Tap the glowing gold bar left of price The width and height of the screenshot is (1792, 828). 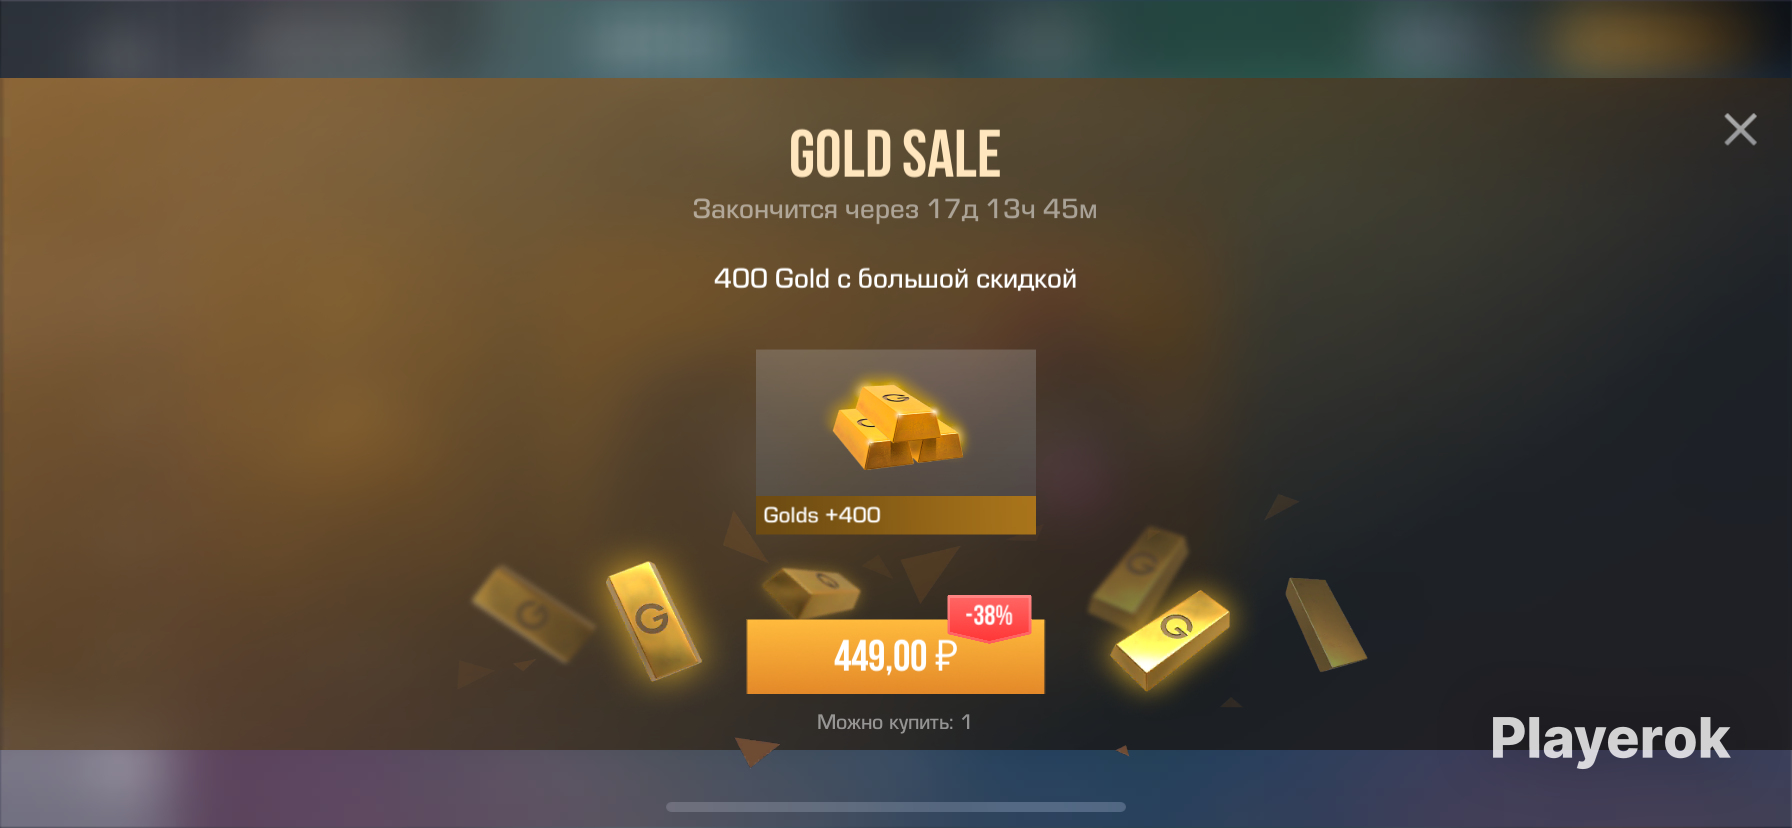tap(653, 620)
